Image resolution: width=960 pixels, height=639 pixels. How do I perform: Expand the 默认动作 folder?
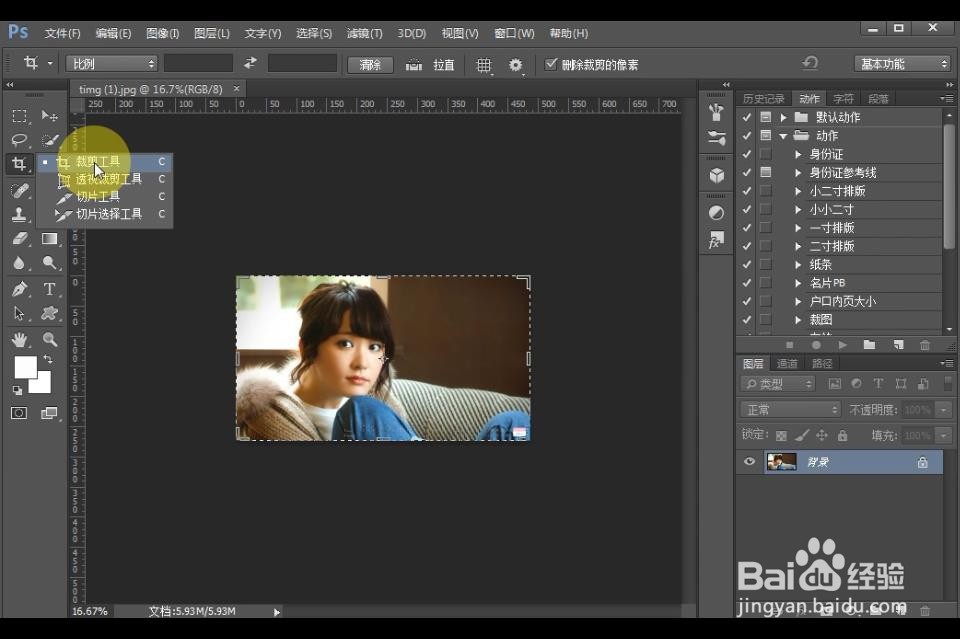coord(783,117)
